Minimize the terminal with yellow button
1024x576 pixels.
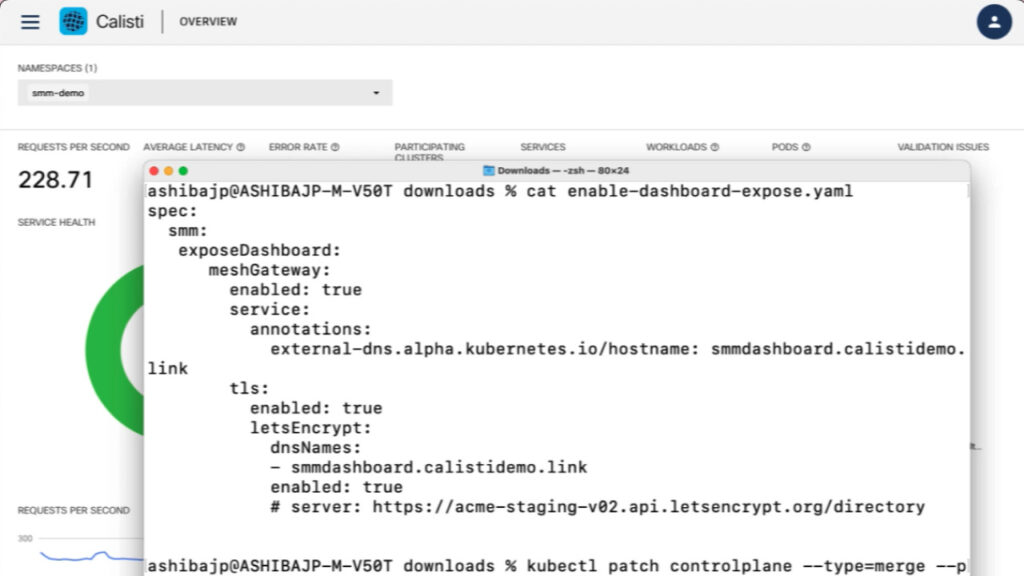(168, 170)
